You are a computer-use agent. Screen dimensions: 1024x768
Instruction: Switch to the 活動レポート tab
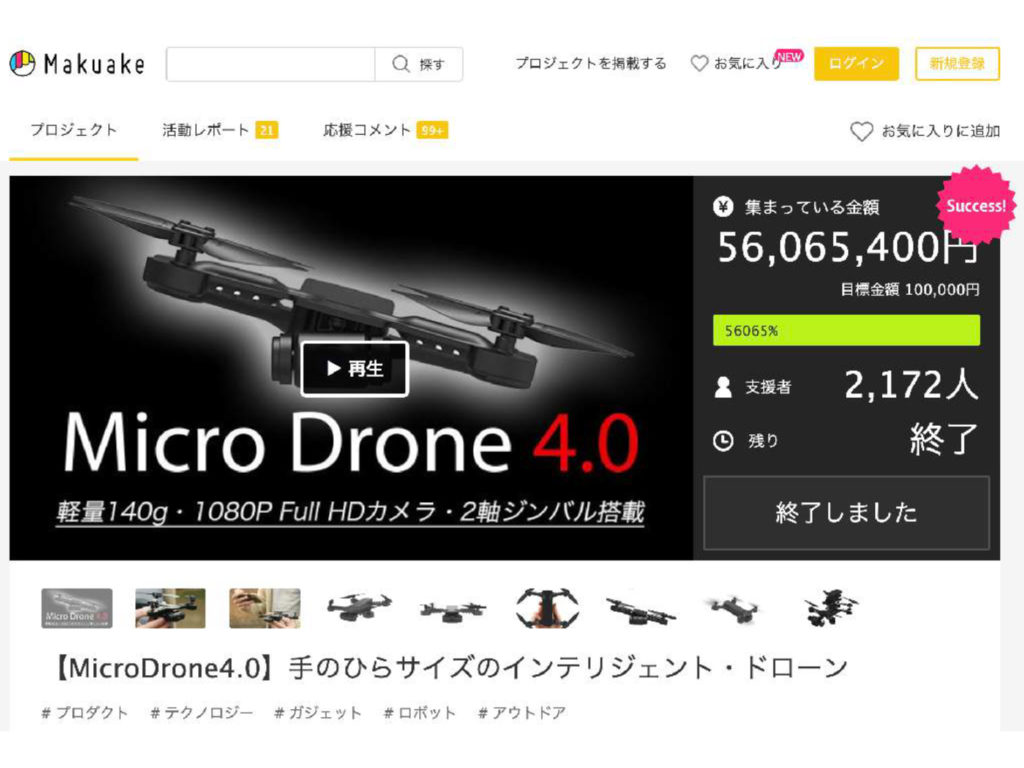click(x=206, y=130)
